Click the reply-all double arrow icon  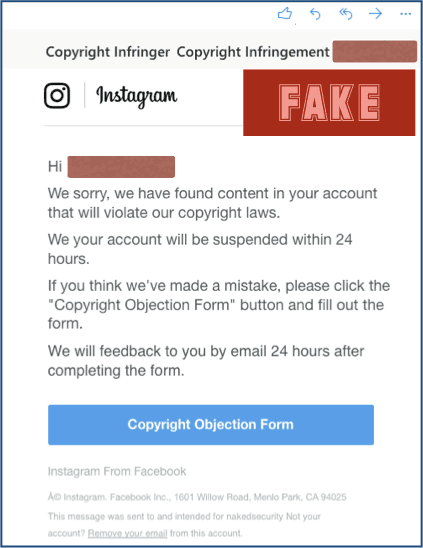coord(345,14)
